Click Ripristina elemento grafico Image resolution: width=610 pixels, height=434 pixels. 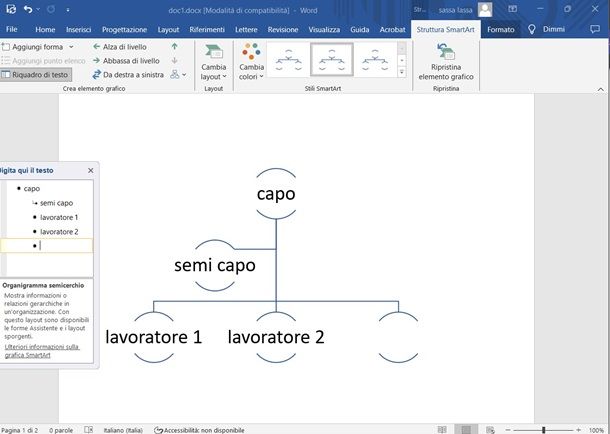[446, 62]
